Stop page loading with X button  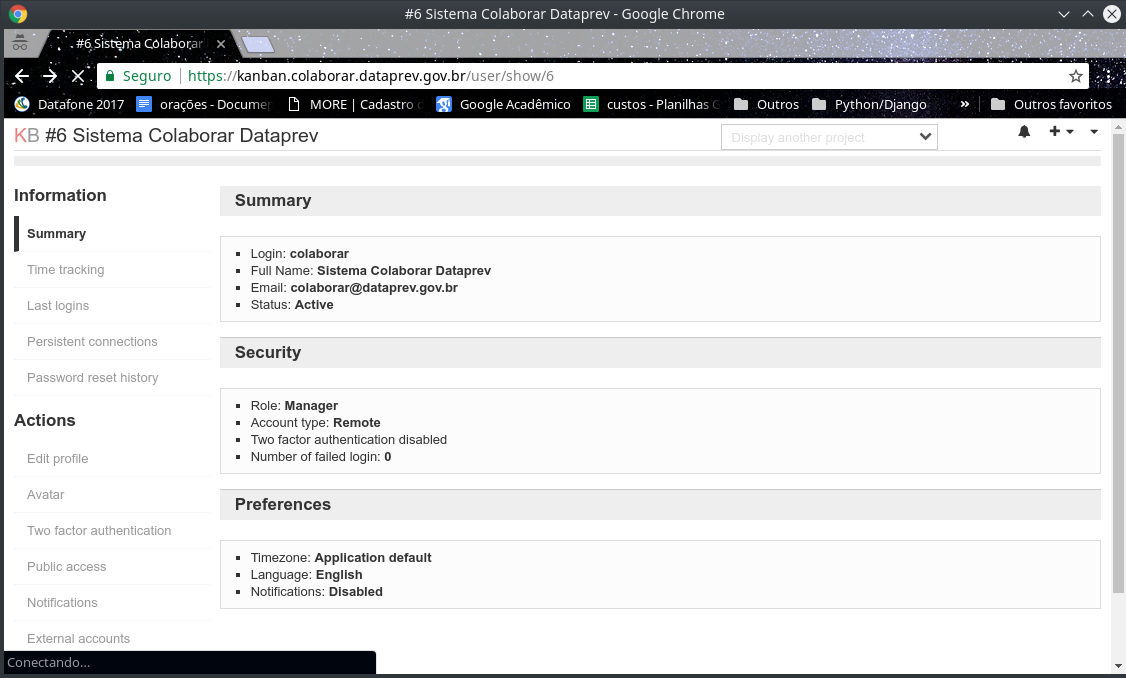point(78,76)
